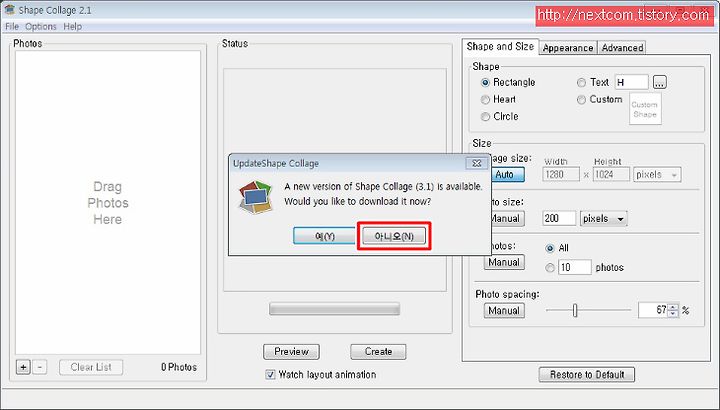Screen dimensions: 720x410
Task: Select the All photos radio button
Action: 550,248
